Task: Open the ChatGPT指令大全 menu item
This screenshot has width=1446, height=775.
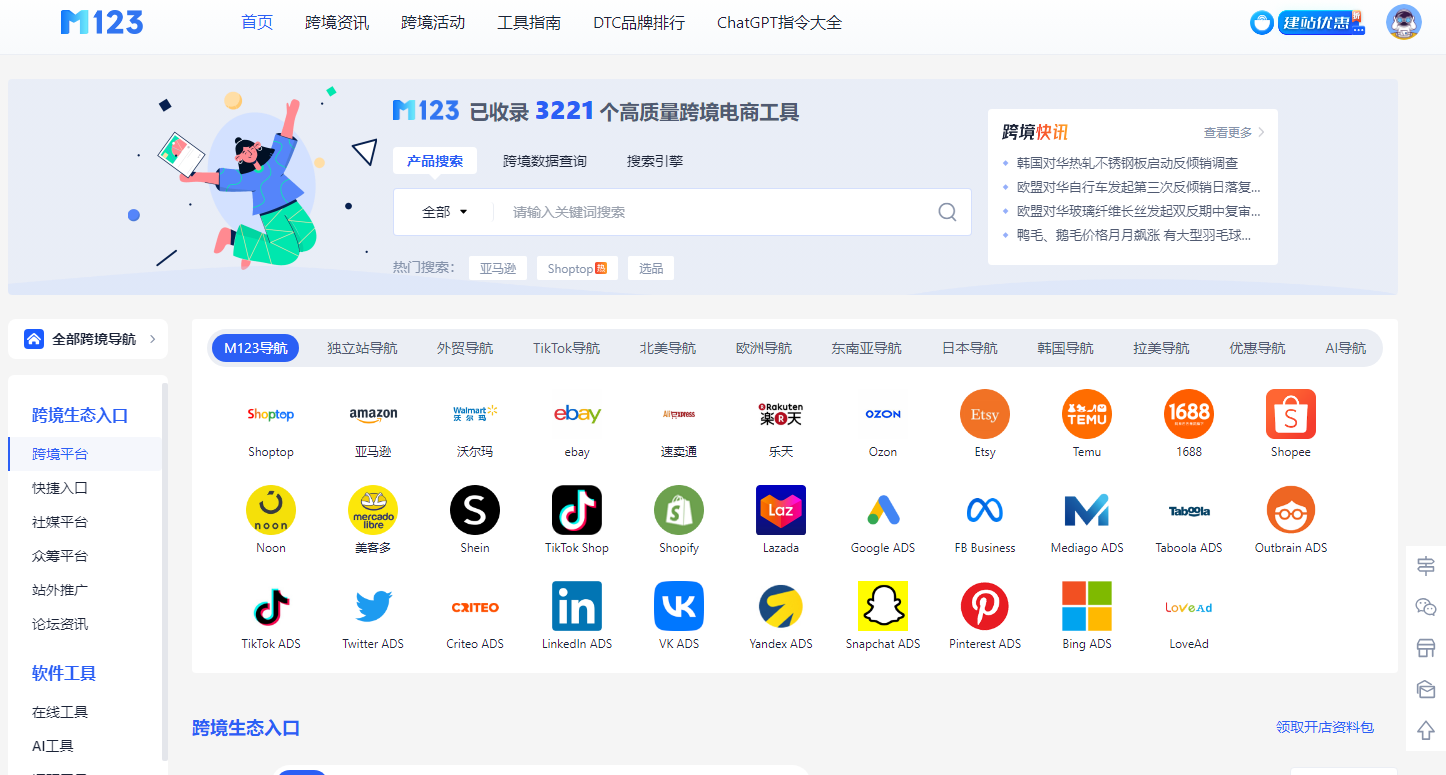Action: coord(779,22)
